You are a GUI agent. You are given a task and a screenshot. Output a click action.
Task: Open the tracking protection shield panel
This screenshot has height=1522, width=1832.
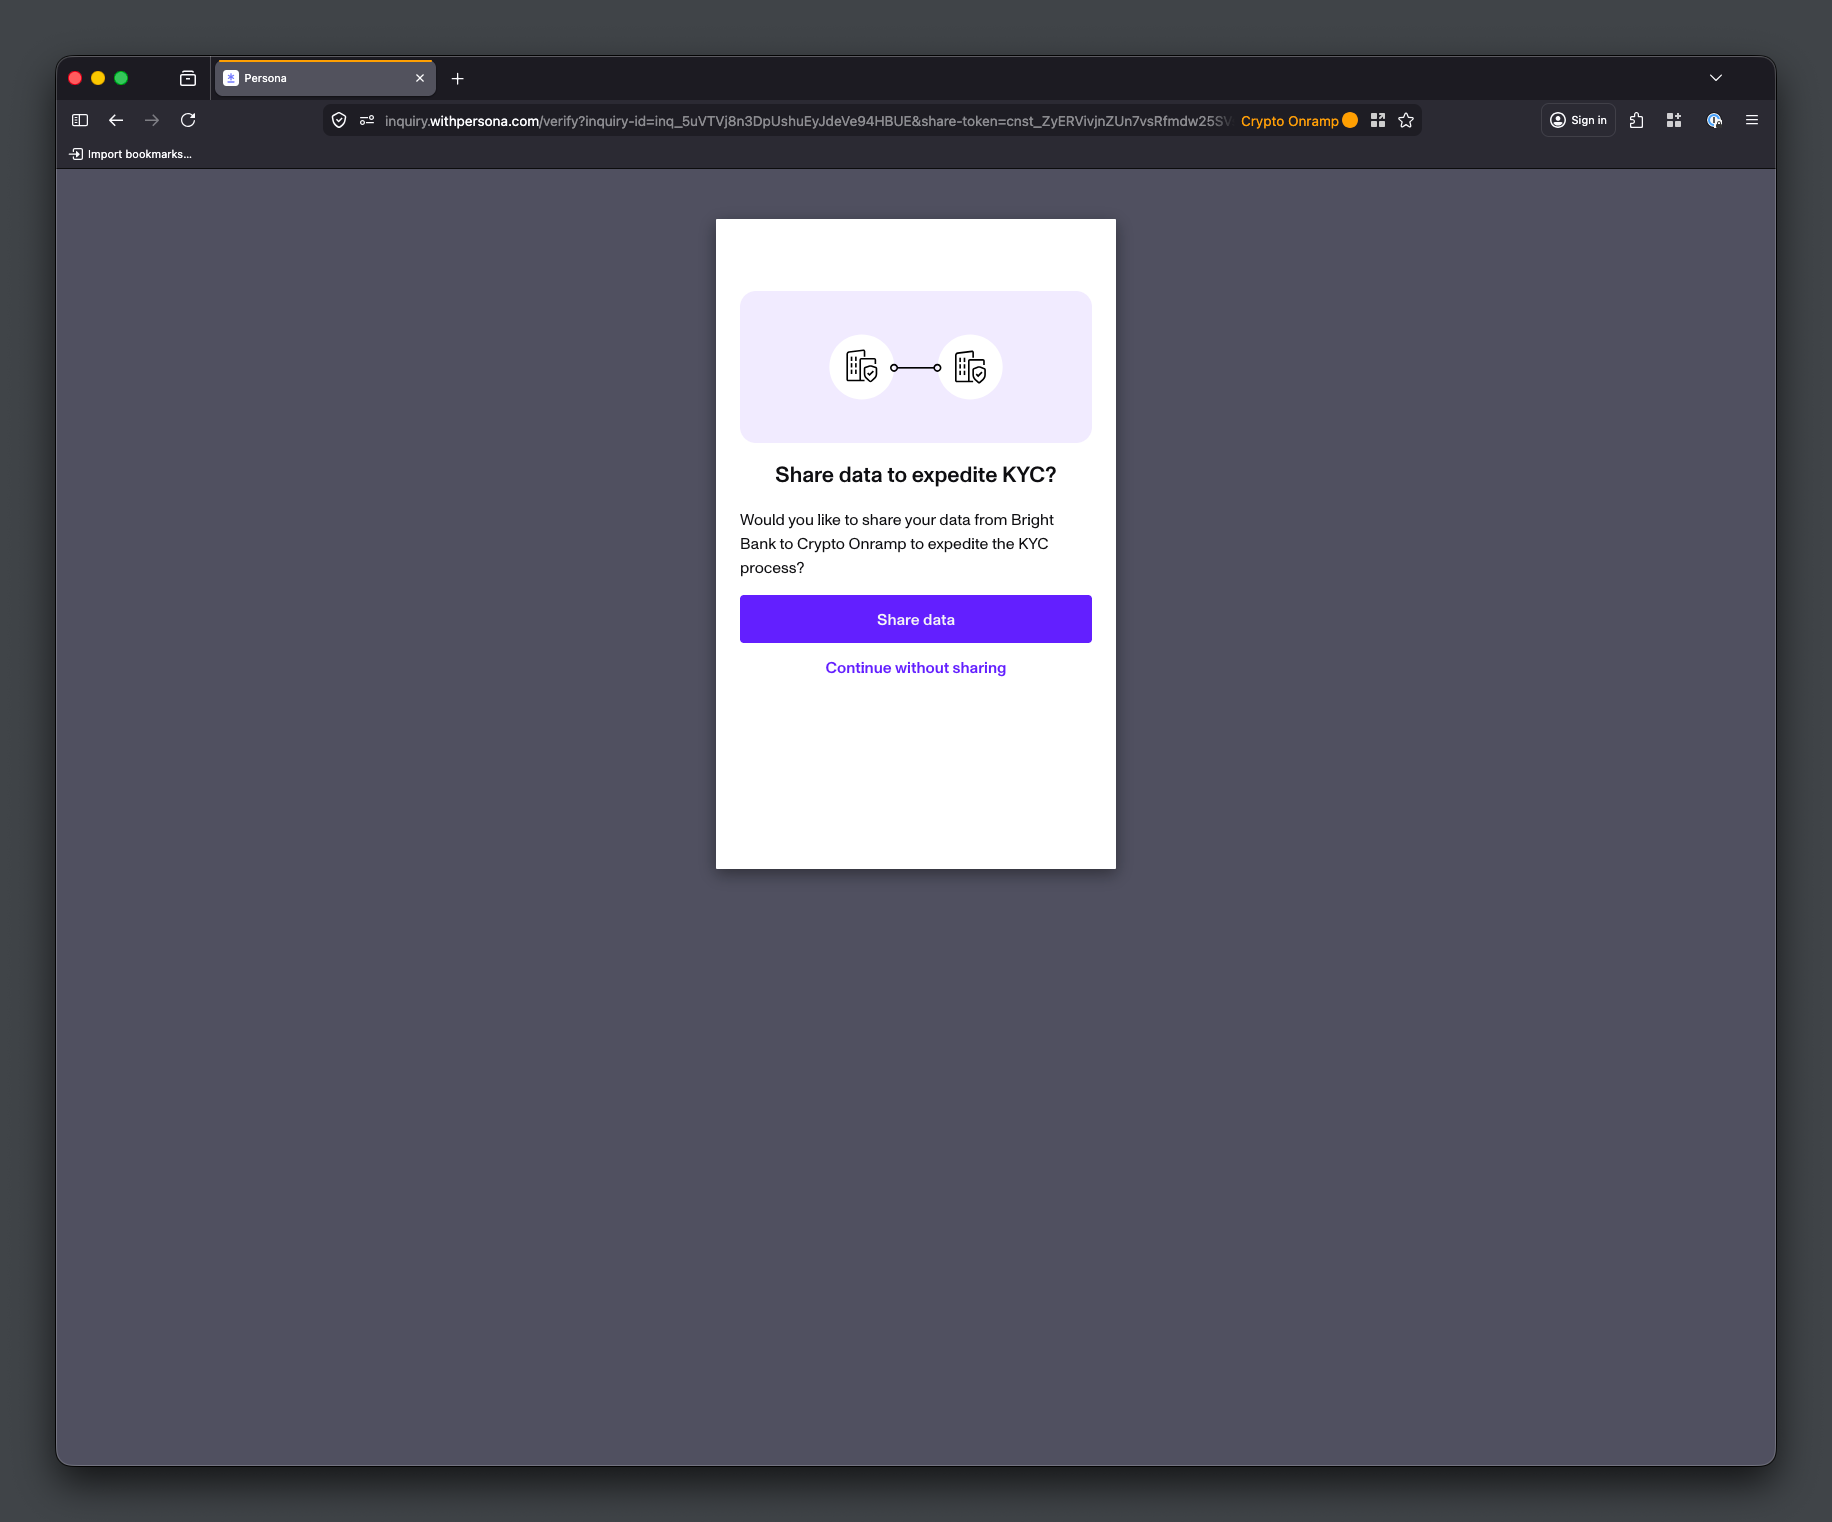(338, 120)
